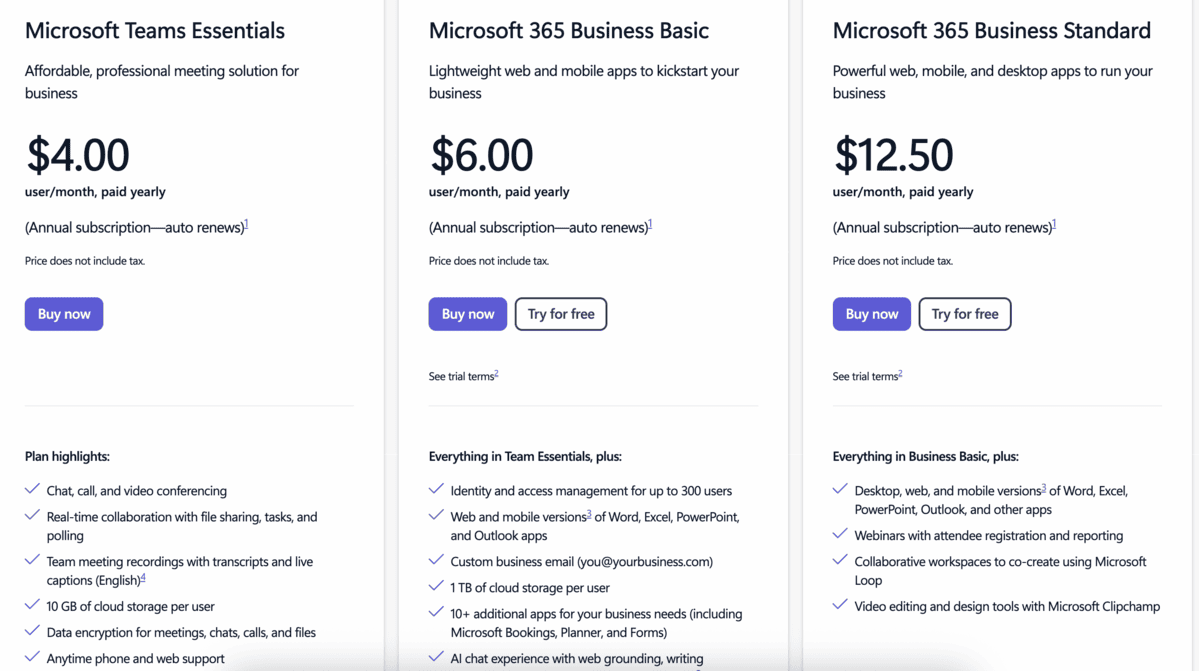
Task: Open footnote 2 beside Business Basic trial terms
Action: click(x=496, y=374)
